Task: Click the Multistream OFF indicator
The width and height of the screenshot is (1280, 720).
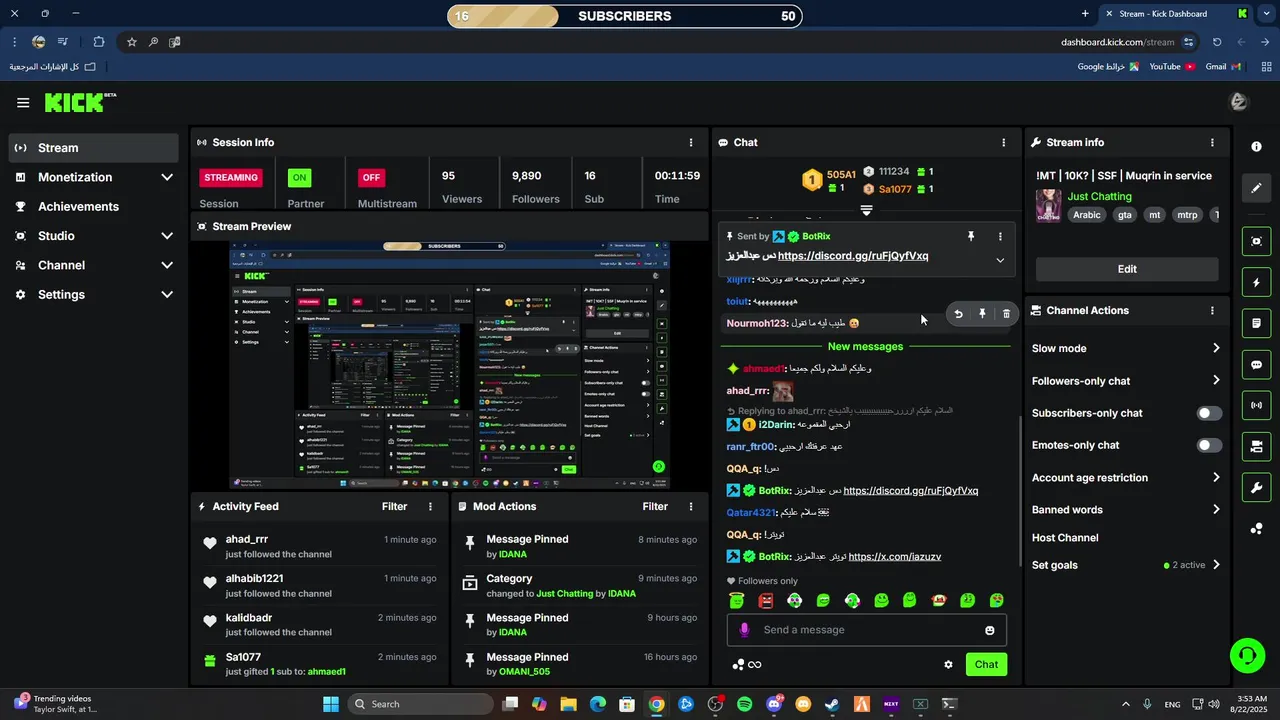Action: point(371,178)
